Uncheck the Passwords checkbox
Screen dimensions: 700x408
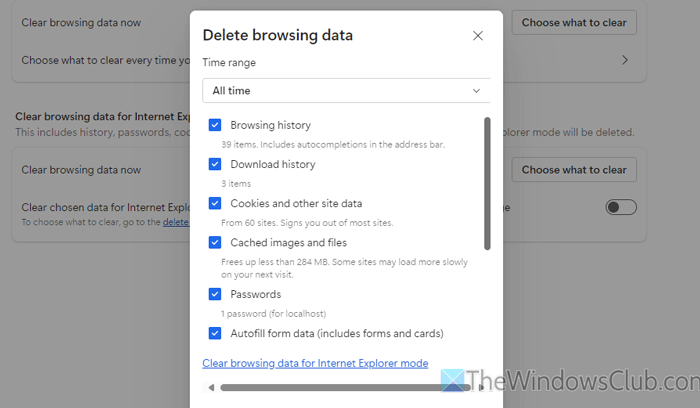(215, 295)
